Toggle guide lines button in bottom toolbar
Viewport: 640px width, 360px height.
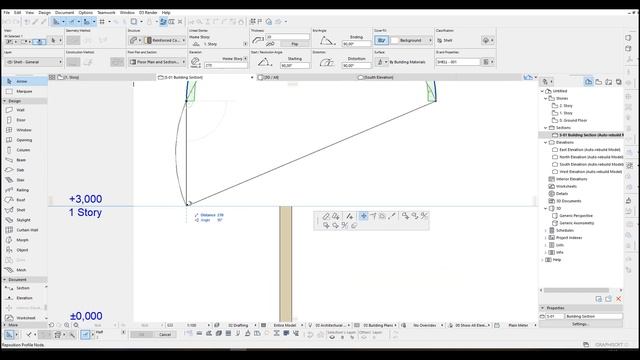coord(85,335)
